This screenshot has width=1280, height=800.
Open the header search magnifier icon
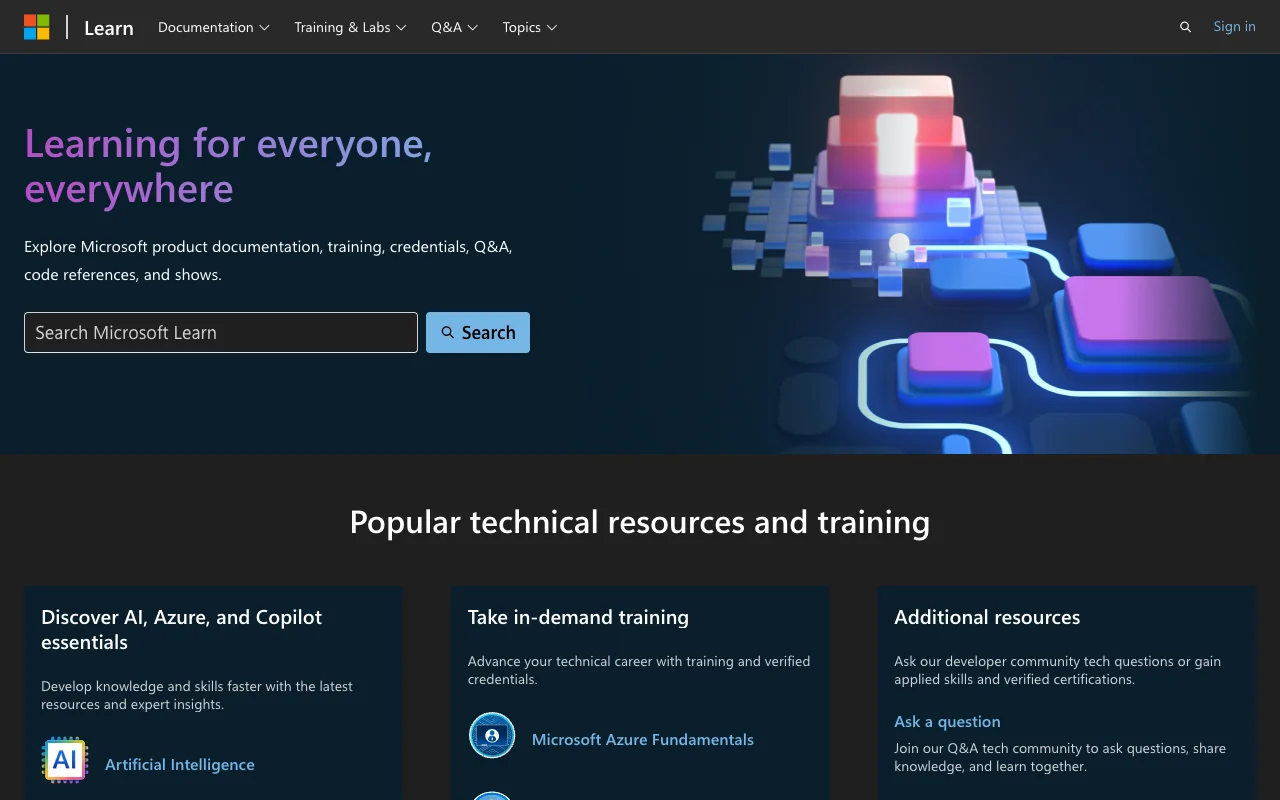1185,27
